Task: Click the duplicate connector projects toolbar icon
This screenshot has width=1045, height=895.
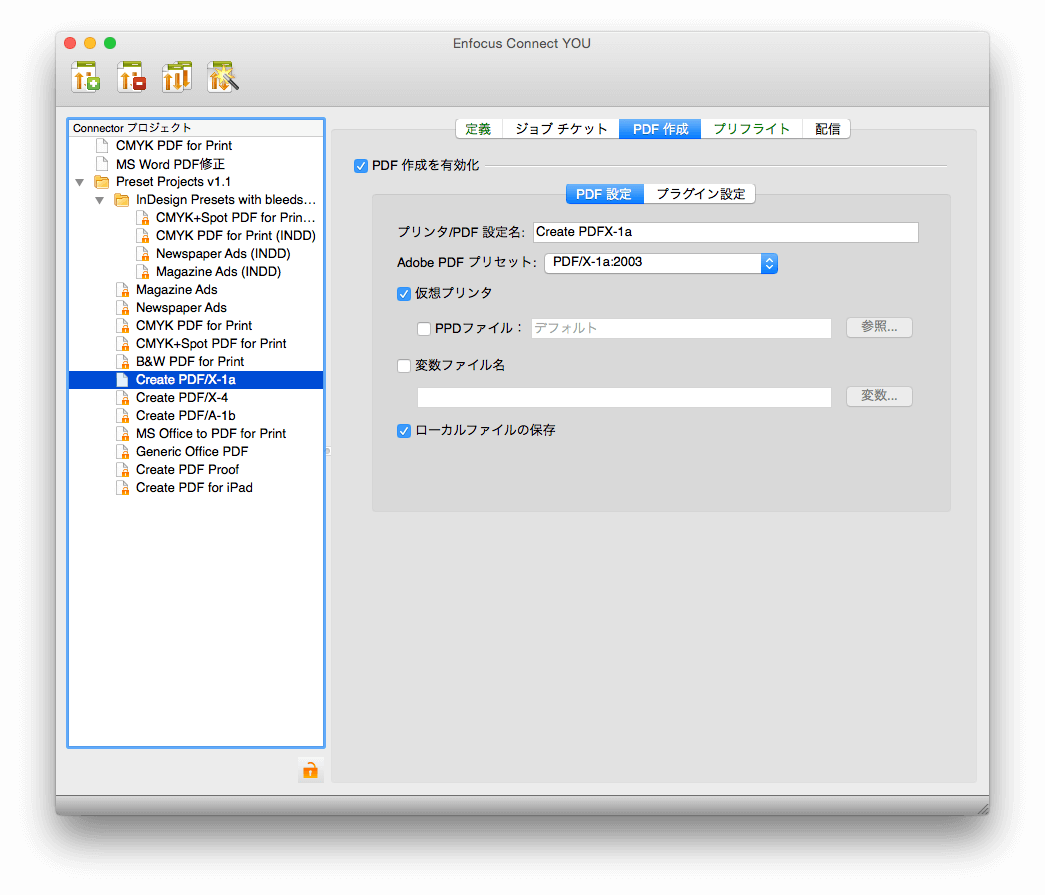Action: pos(177,77)
